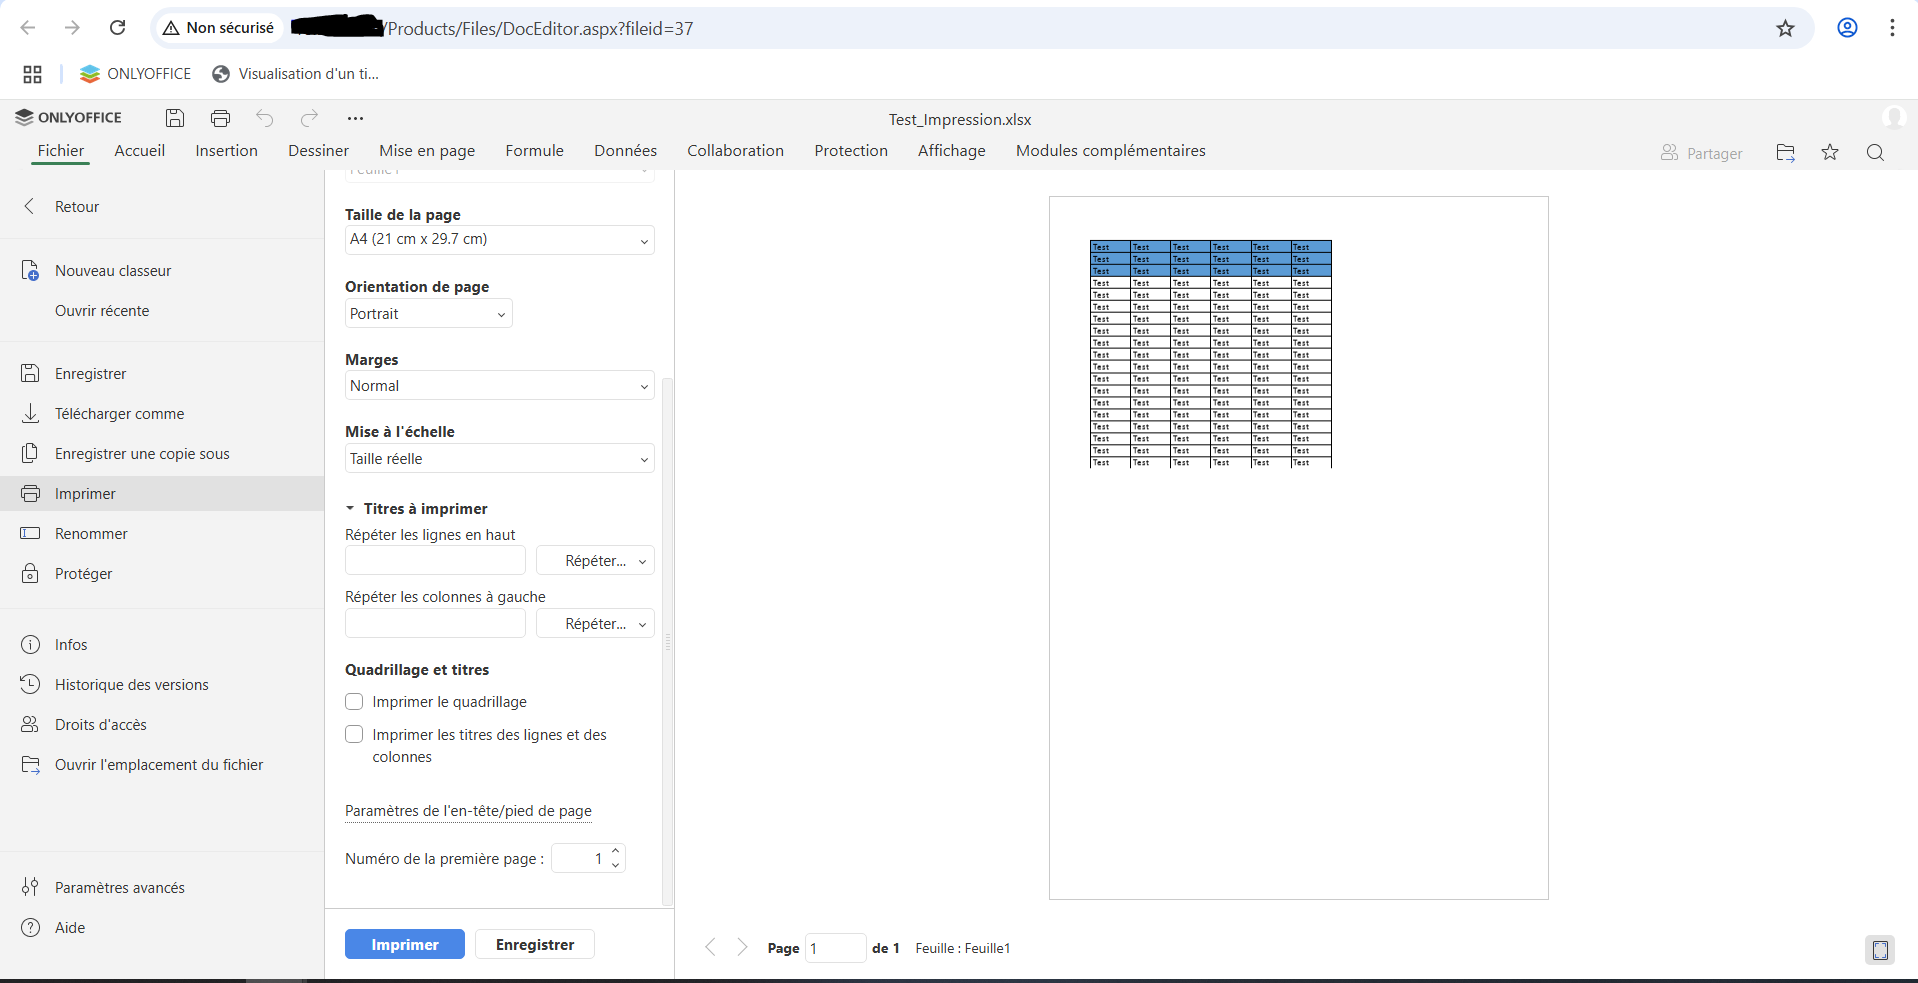Click the undo arrow icon
Image resolution: width=1918 pixels, height=983 pixels.
point(265,118)
